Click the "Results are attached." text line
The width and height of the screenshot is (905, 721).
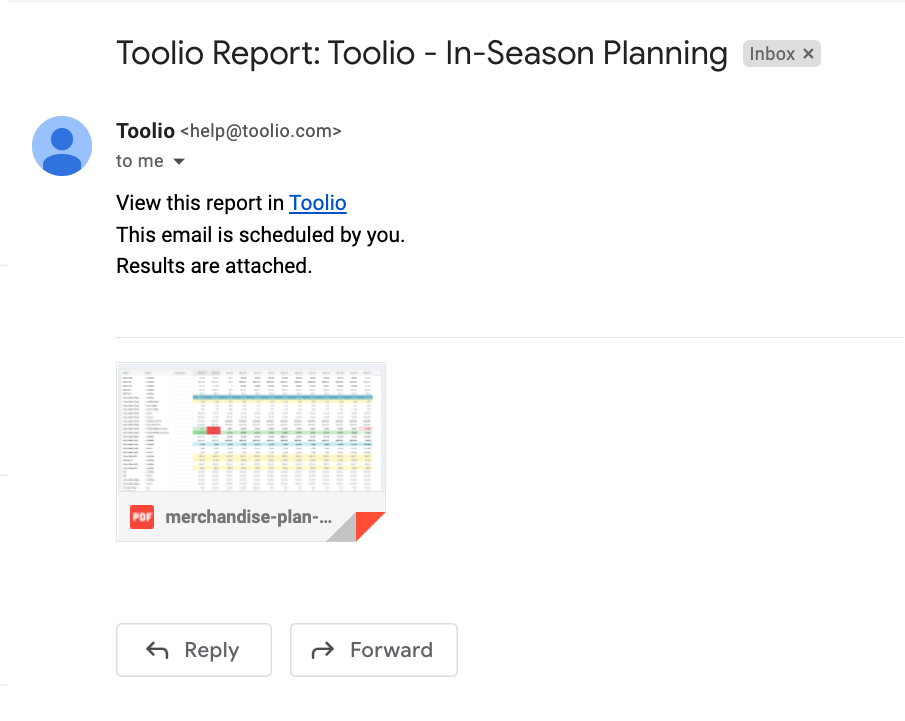coord(214,266)
